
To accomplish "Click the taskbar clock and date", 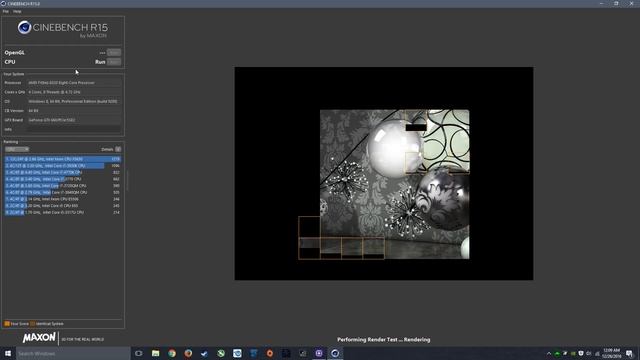I will [x=611, y=353].
